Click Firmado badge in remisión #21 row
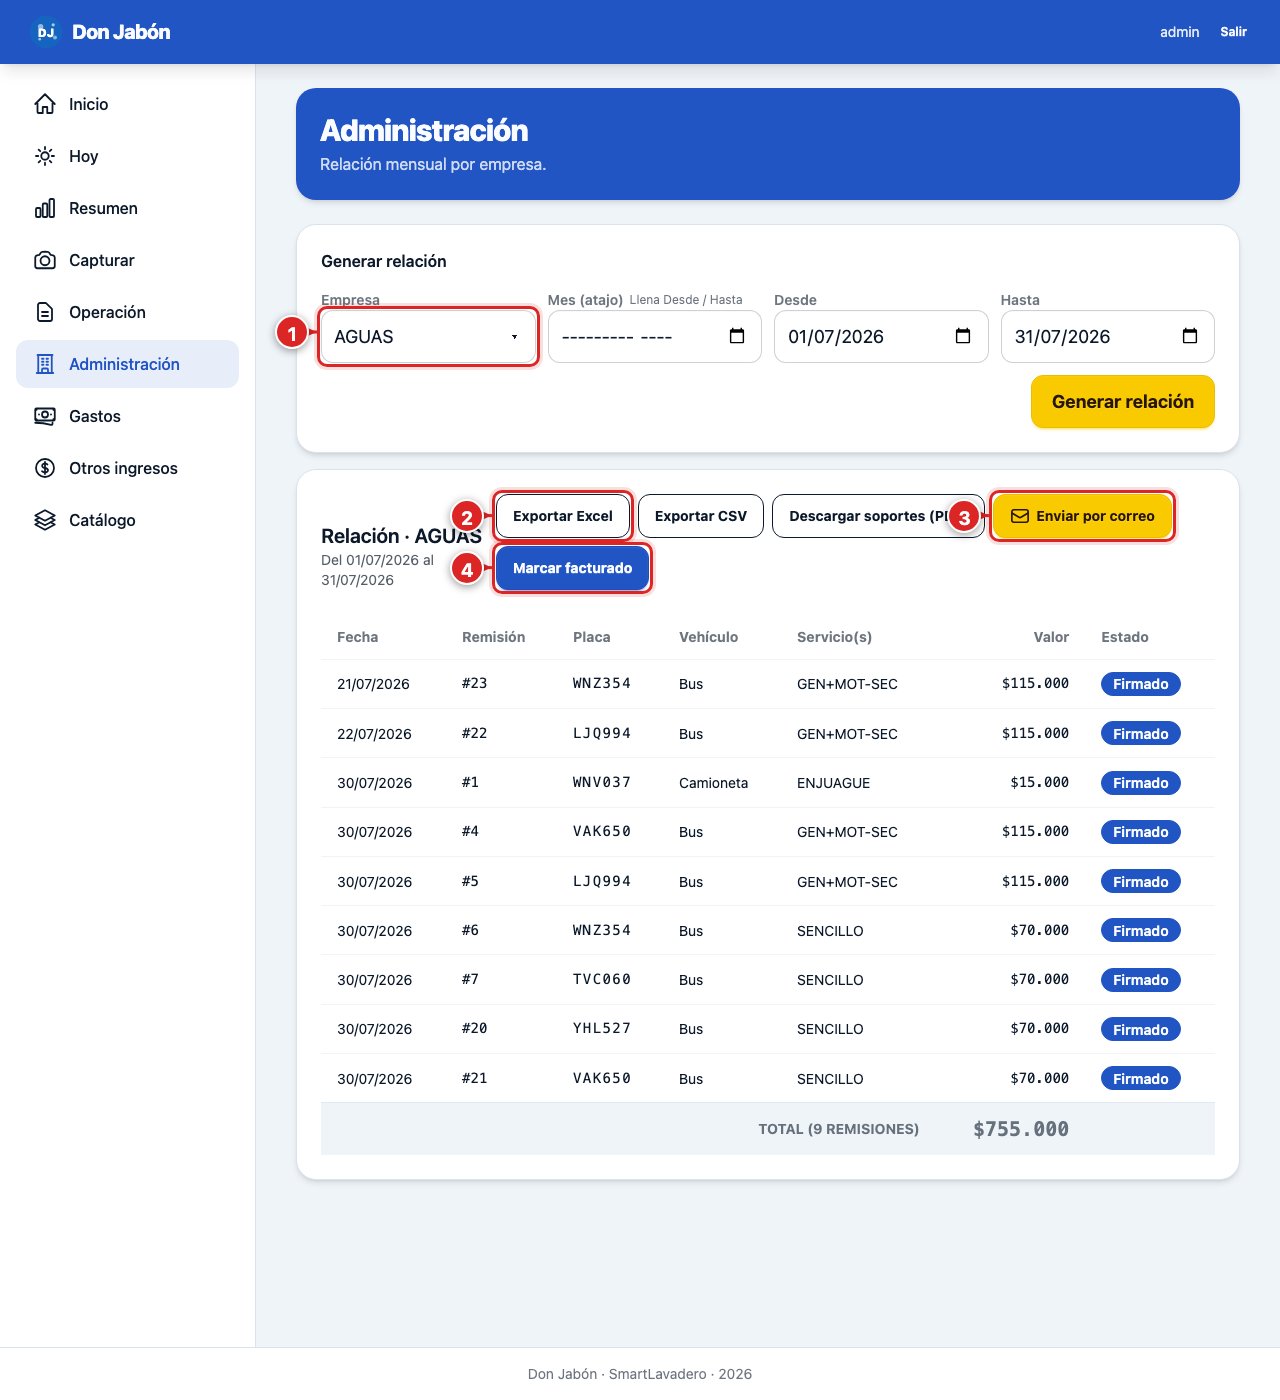The image size is (1280, 1400). (x=1141, y=1079)
